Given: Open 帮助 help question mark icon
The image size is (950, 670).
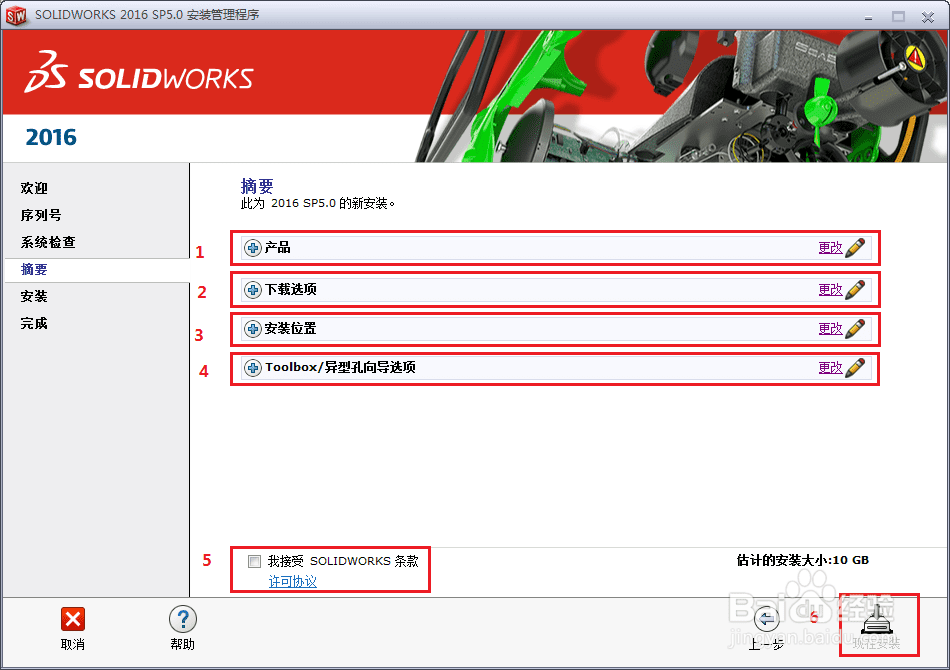Looking at the screenshot, I should coord(182,619).
